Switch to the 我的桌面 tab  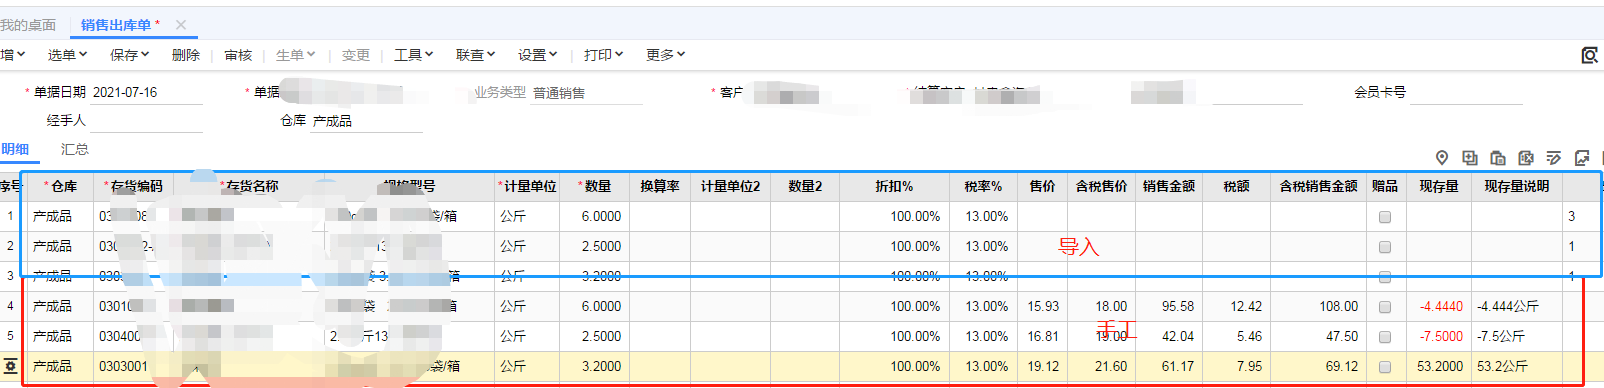coord(28,25)
